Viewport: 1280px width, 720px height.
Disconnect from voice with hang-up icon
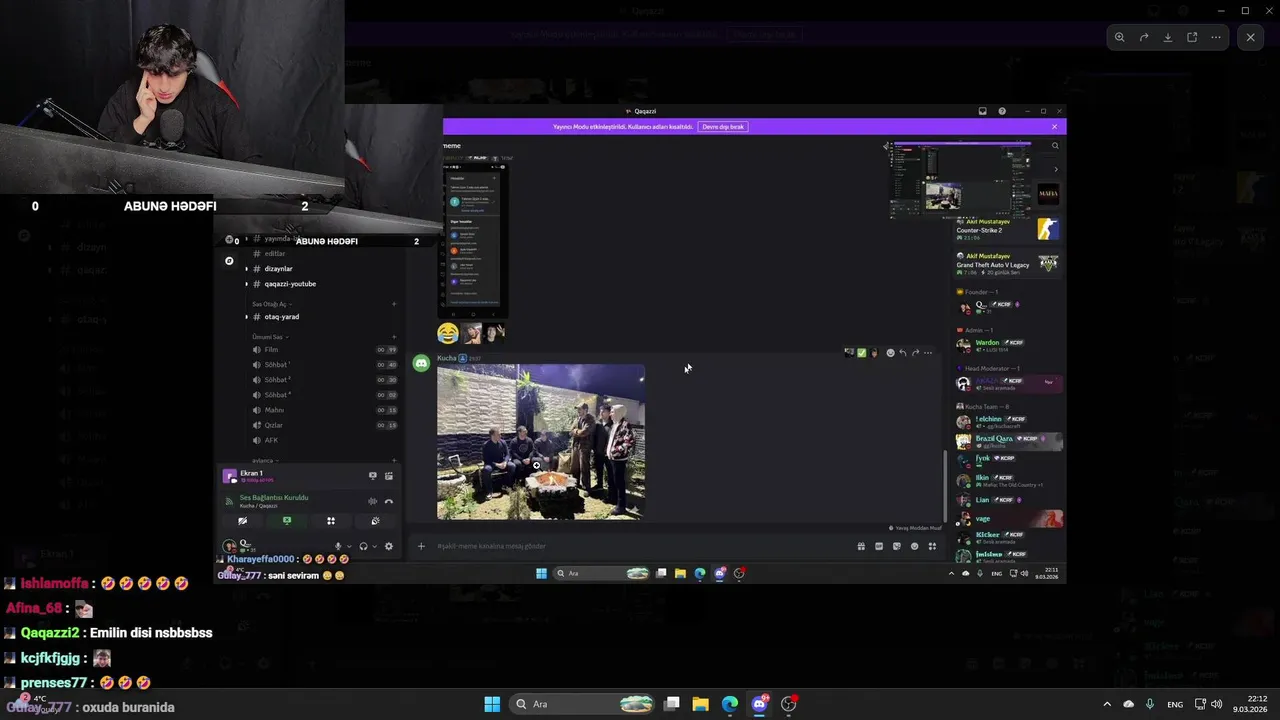389,501
